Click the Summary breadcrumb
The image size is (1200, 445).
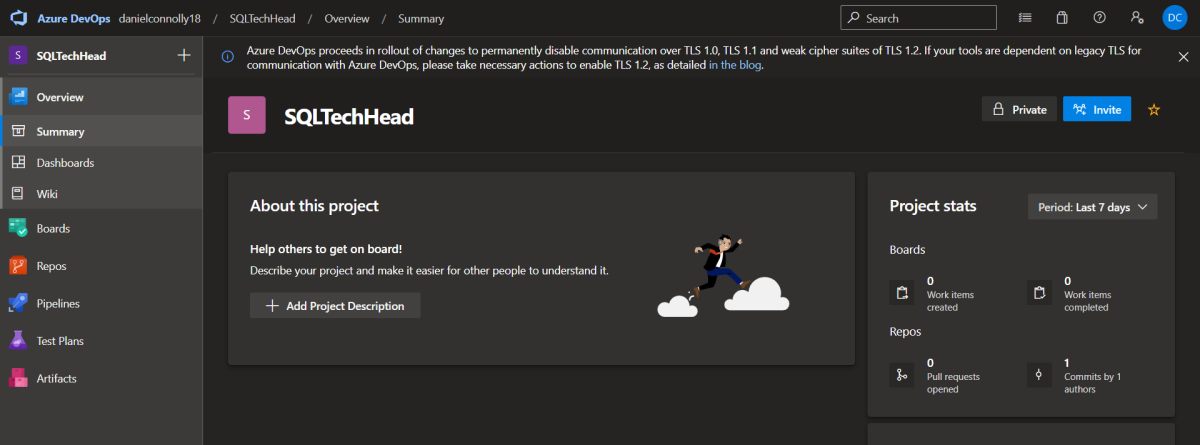[x=421, y=18]
